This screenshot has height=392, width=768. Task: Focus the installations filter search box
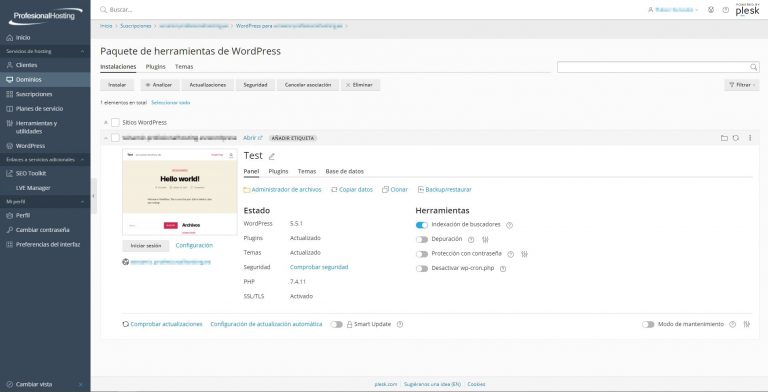[658, 67]
